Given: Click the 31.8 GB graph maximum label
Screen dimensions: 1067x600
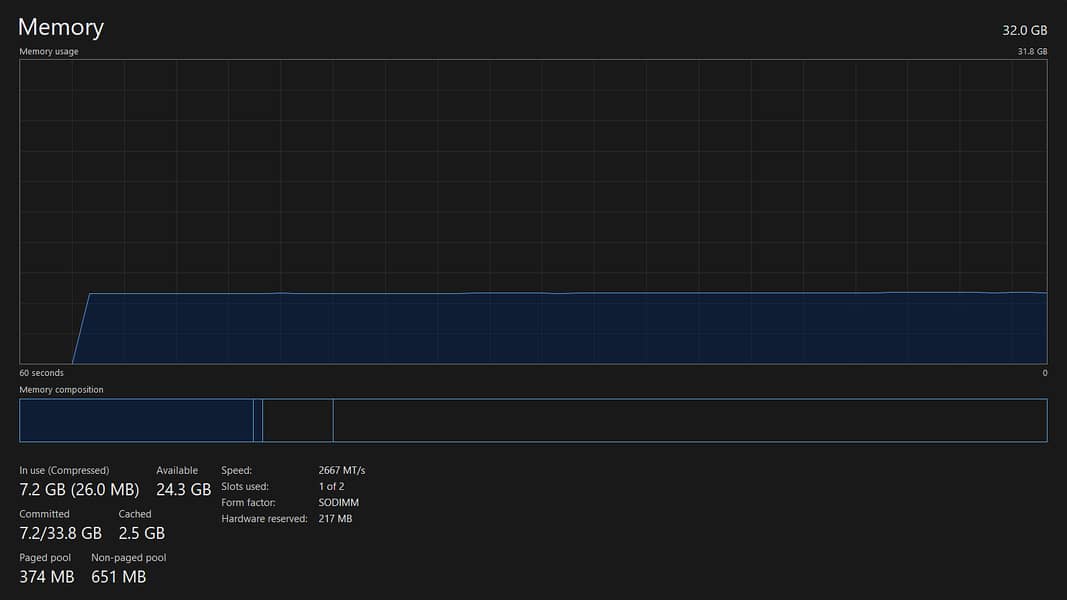Looking at the screenshot, I should click(x=1032, y=51).
